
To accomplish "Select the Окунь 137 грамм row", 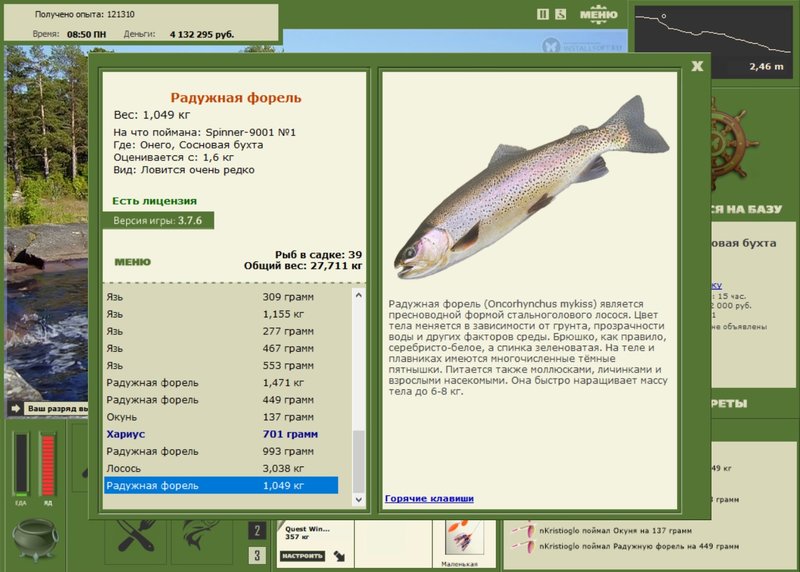I will (x=221, y=417).
